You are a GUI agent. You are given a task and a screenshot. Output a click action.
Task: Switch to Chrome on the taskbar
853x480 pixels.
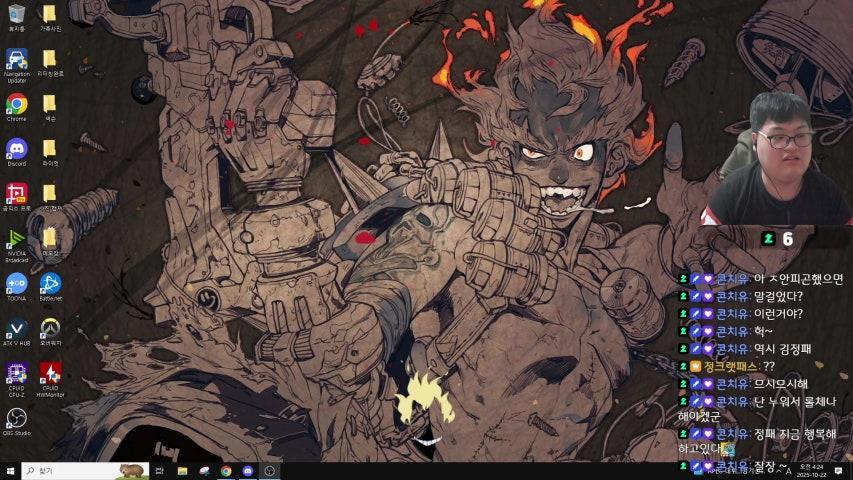click(226, 471)
